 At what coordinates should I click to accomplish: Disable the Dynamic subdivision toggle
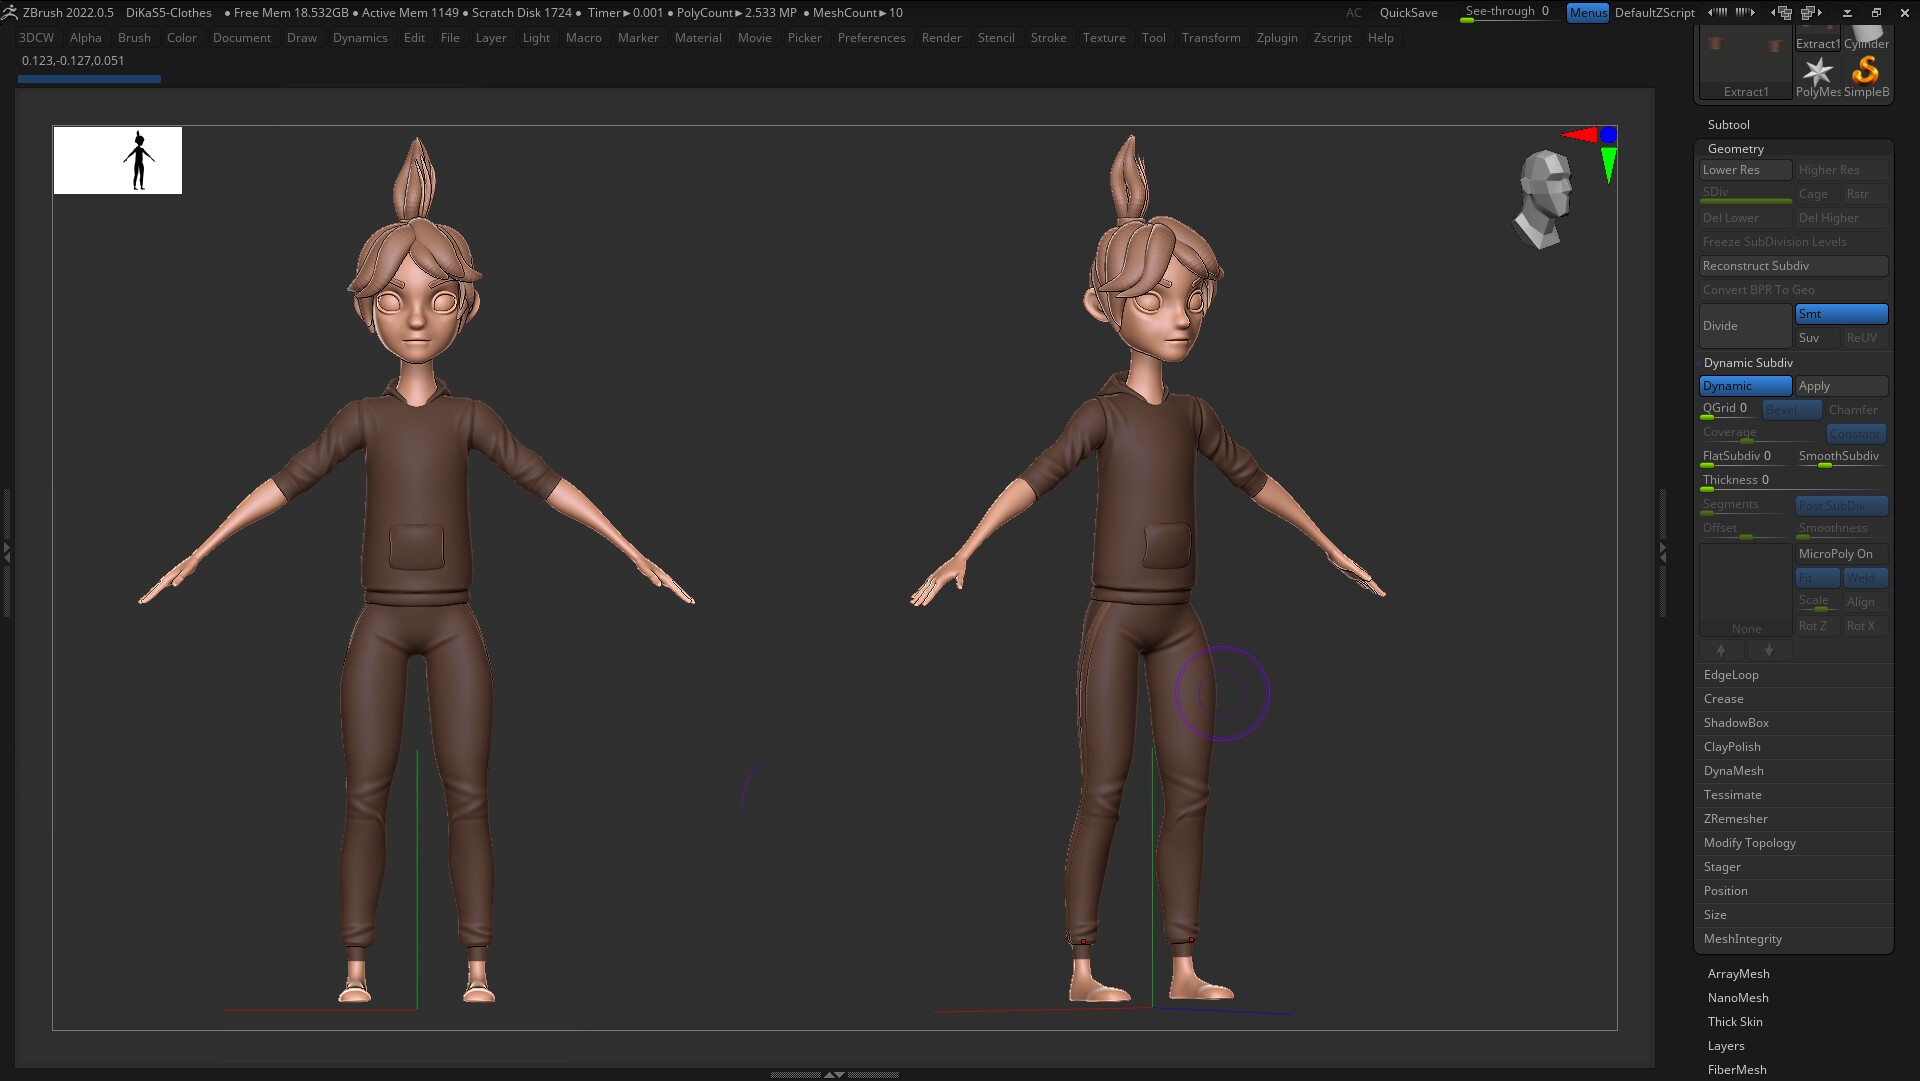coord(1744,385)
